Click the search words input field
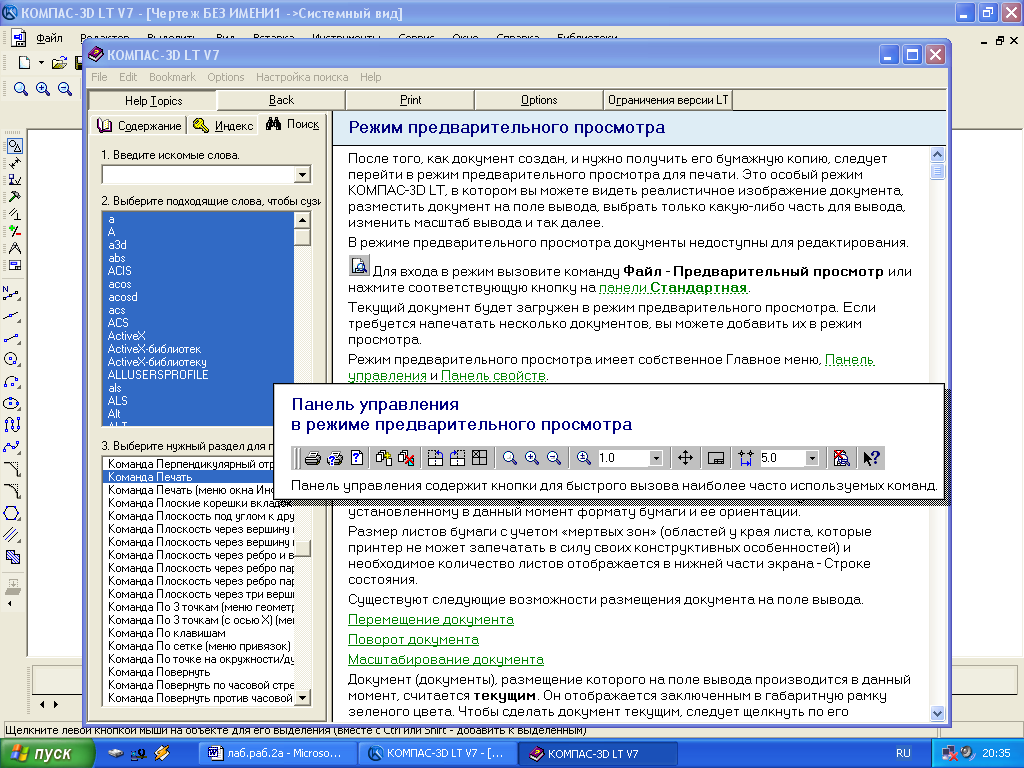 point(199,174)
